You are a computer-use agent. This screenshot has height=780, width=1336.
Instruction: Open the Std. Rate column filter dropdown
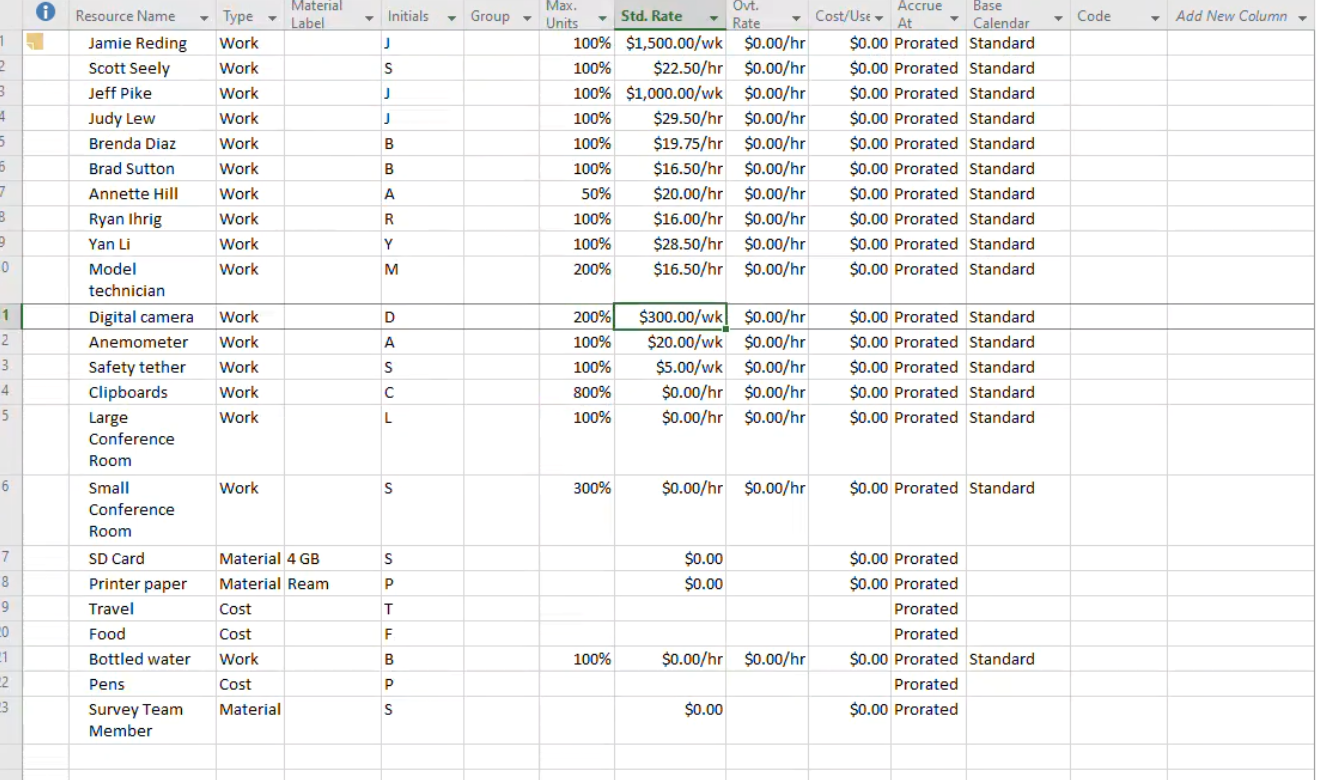(714, 16)
